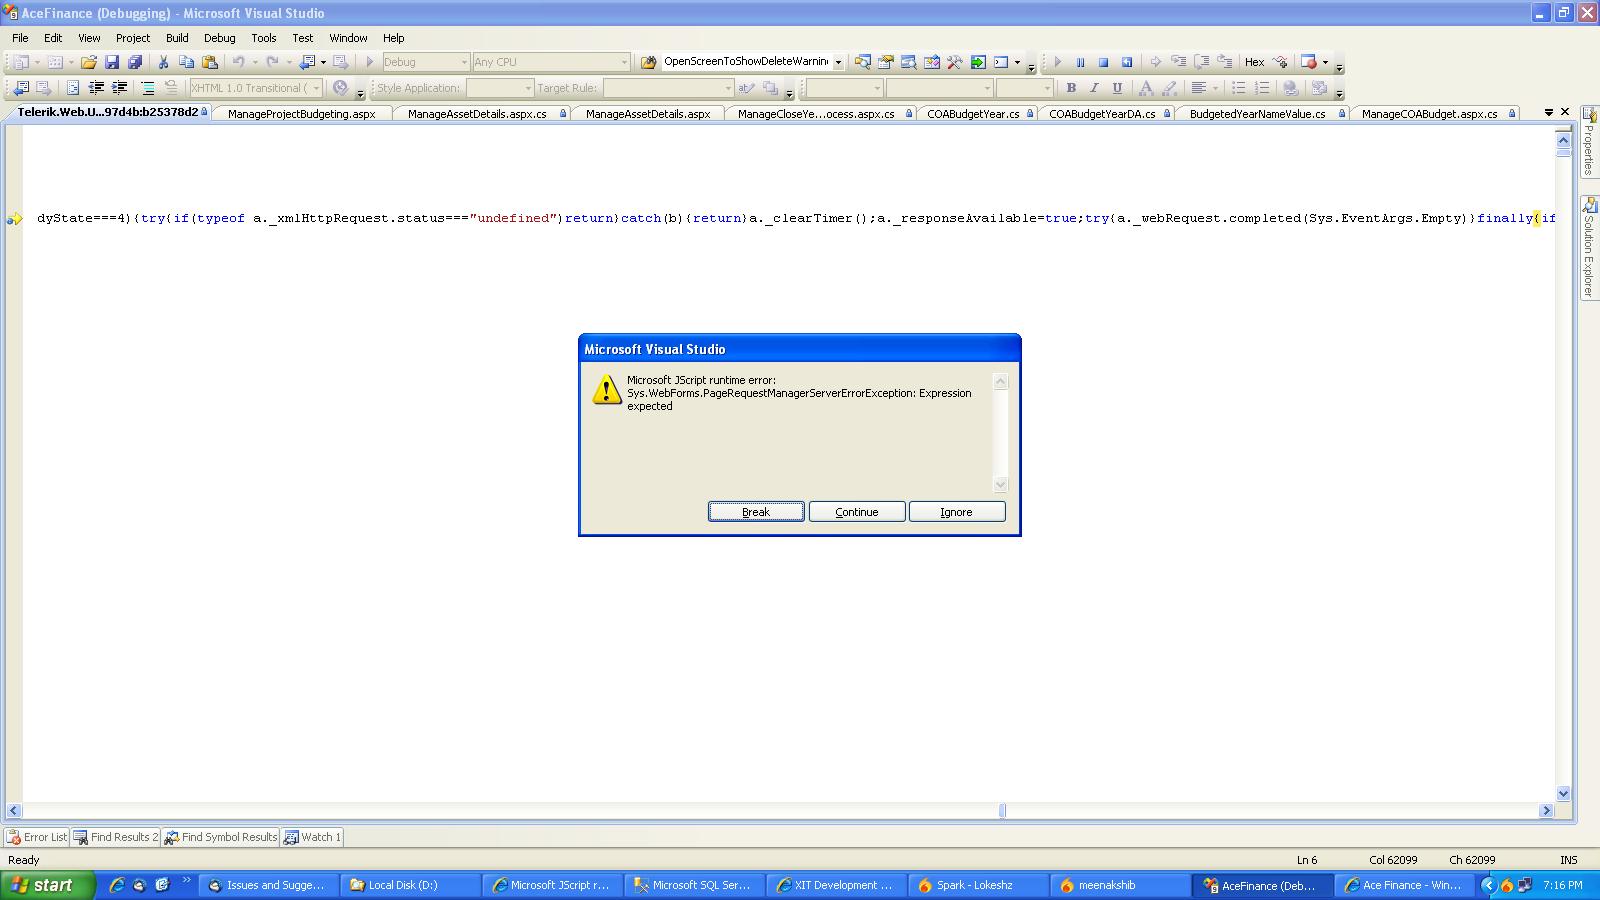Screen dimensions: 1600x900
Task: Click the Windows start button
Action: click(x=47, y=885)
